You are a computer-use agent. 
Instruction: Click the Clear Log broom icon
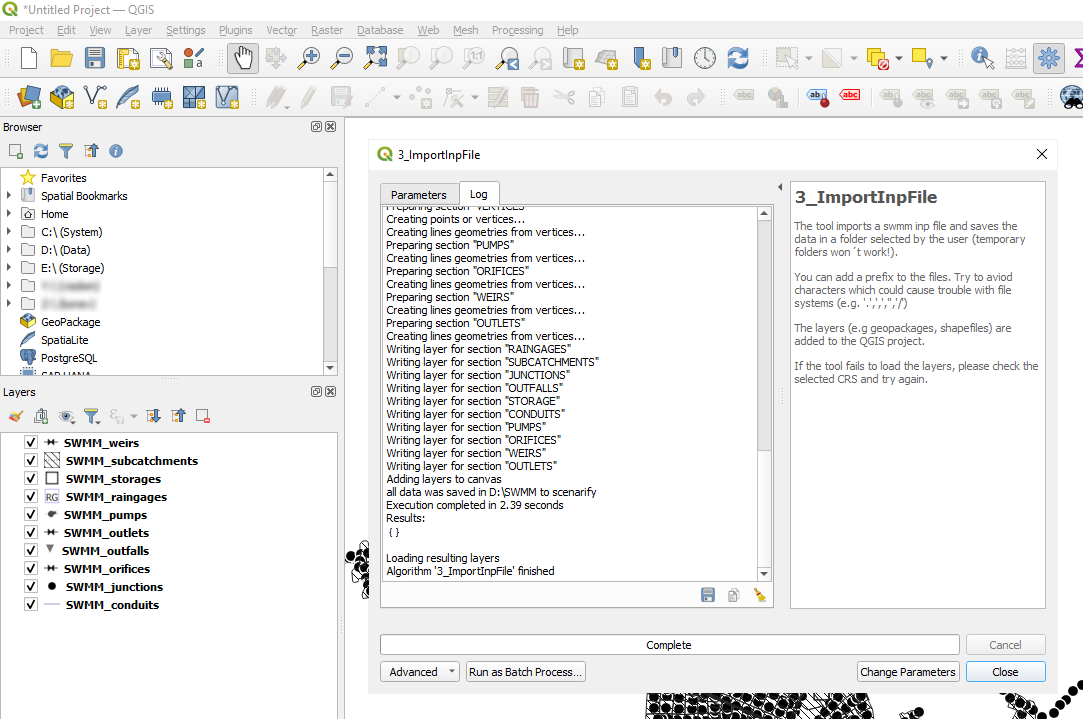(759, 595)
